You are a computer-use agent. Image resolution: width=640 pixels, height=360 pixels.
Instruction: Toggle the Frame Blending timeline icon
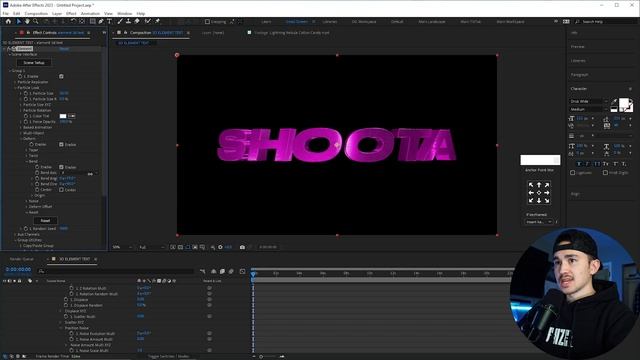click(x=222, y=271)
